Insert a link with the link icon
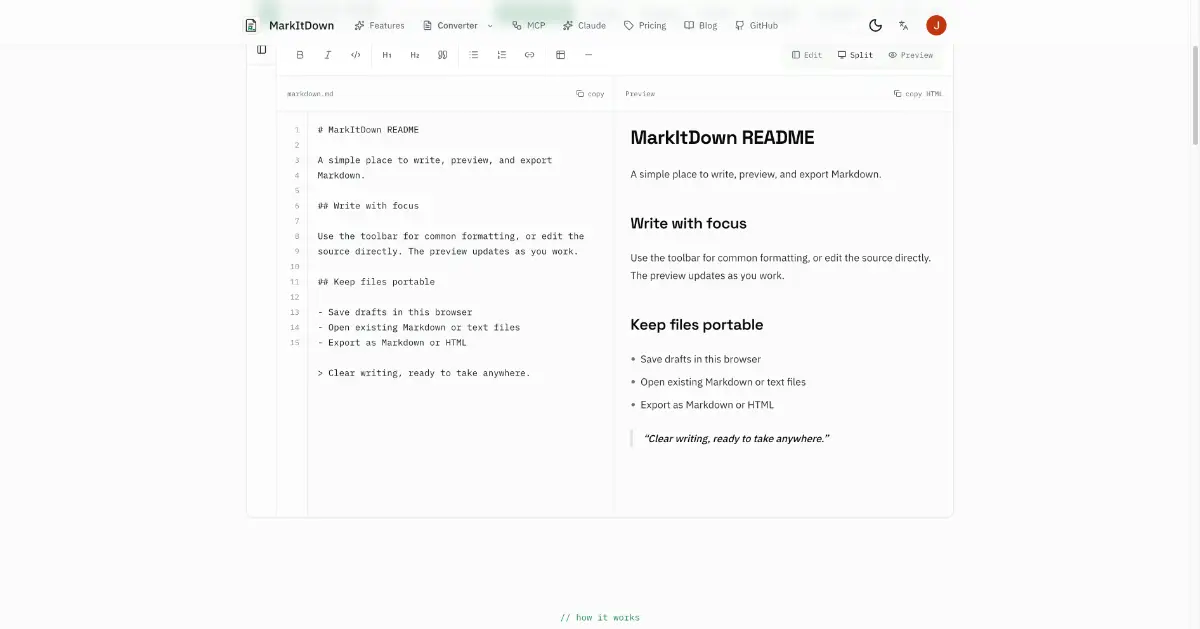1200x629 pixels. (529, 55)
